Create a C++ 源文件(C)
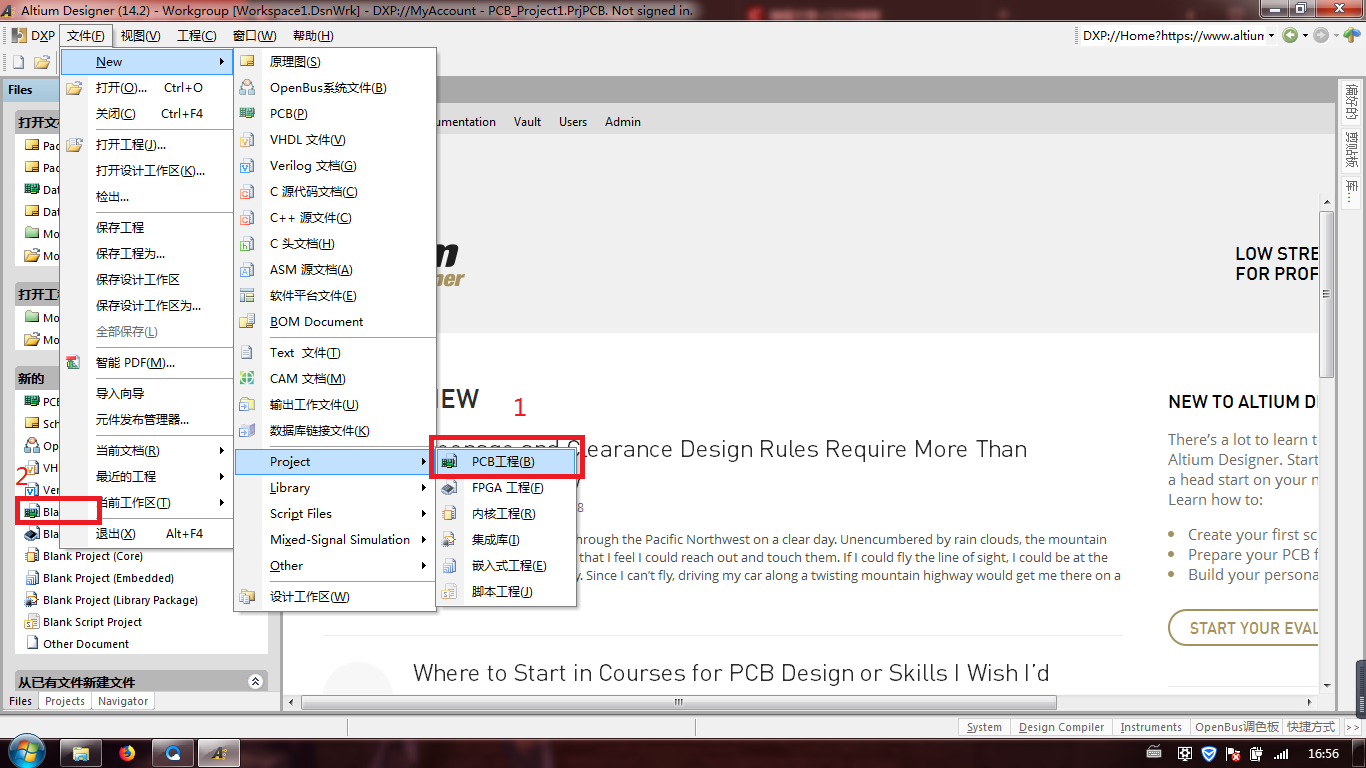The image size is (1366, 768). [x=335, y=218]
